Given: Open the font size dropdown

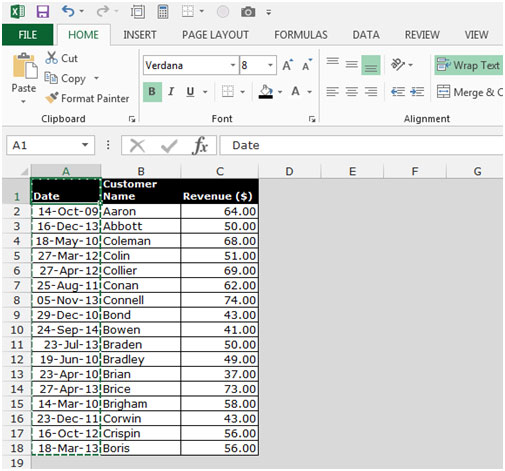Looking at the screenshot, I should 270,65.
